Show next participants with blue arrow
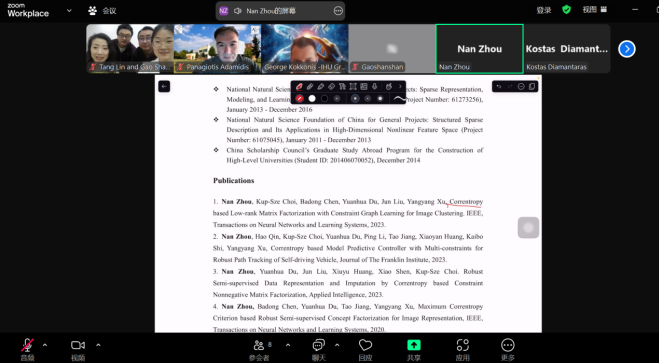Viewport: 659px width, 363px height. coord(627,49)
